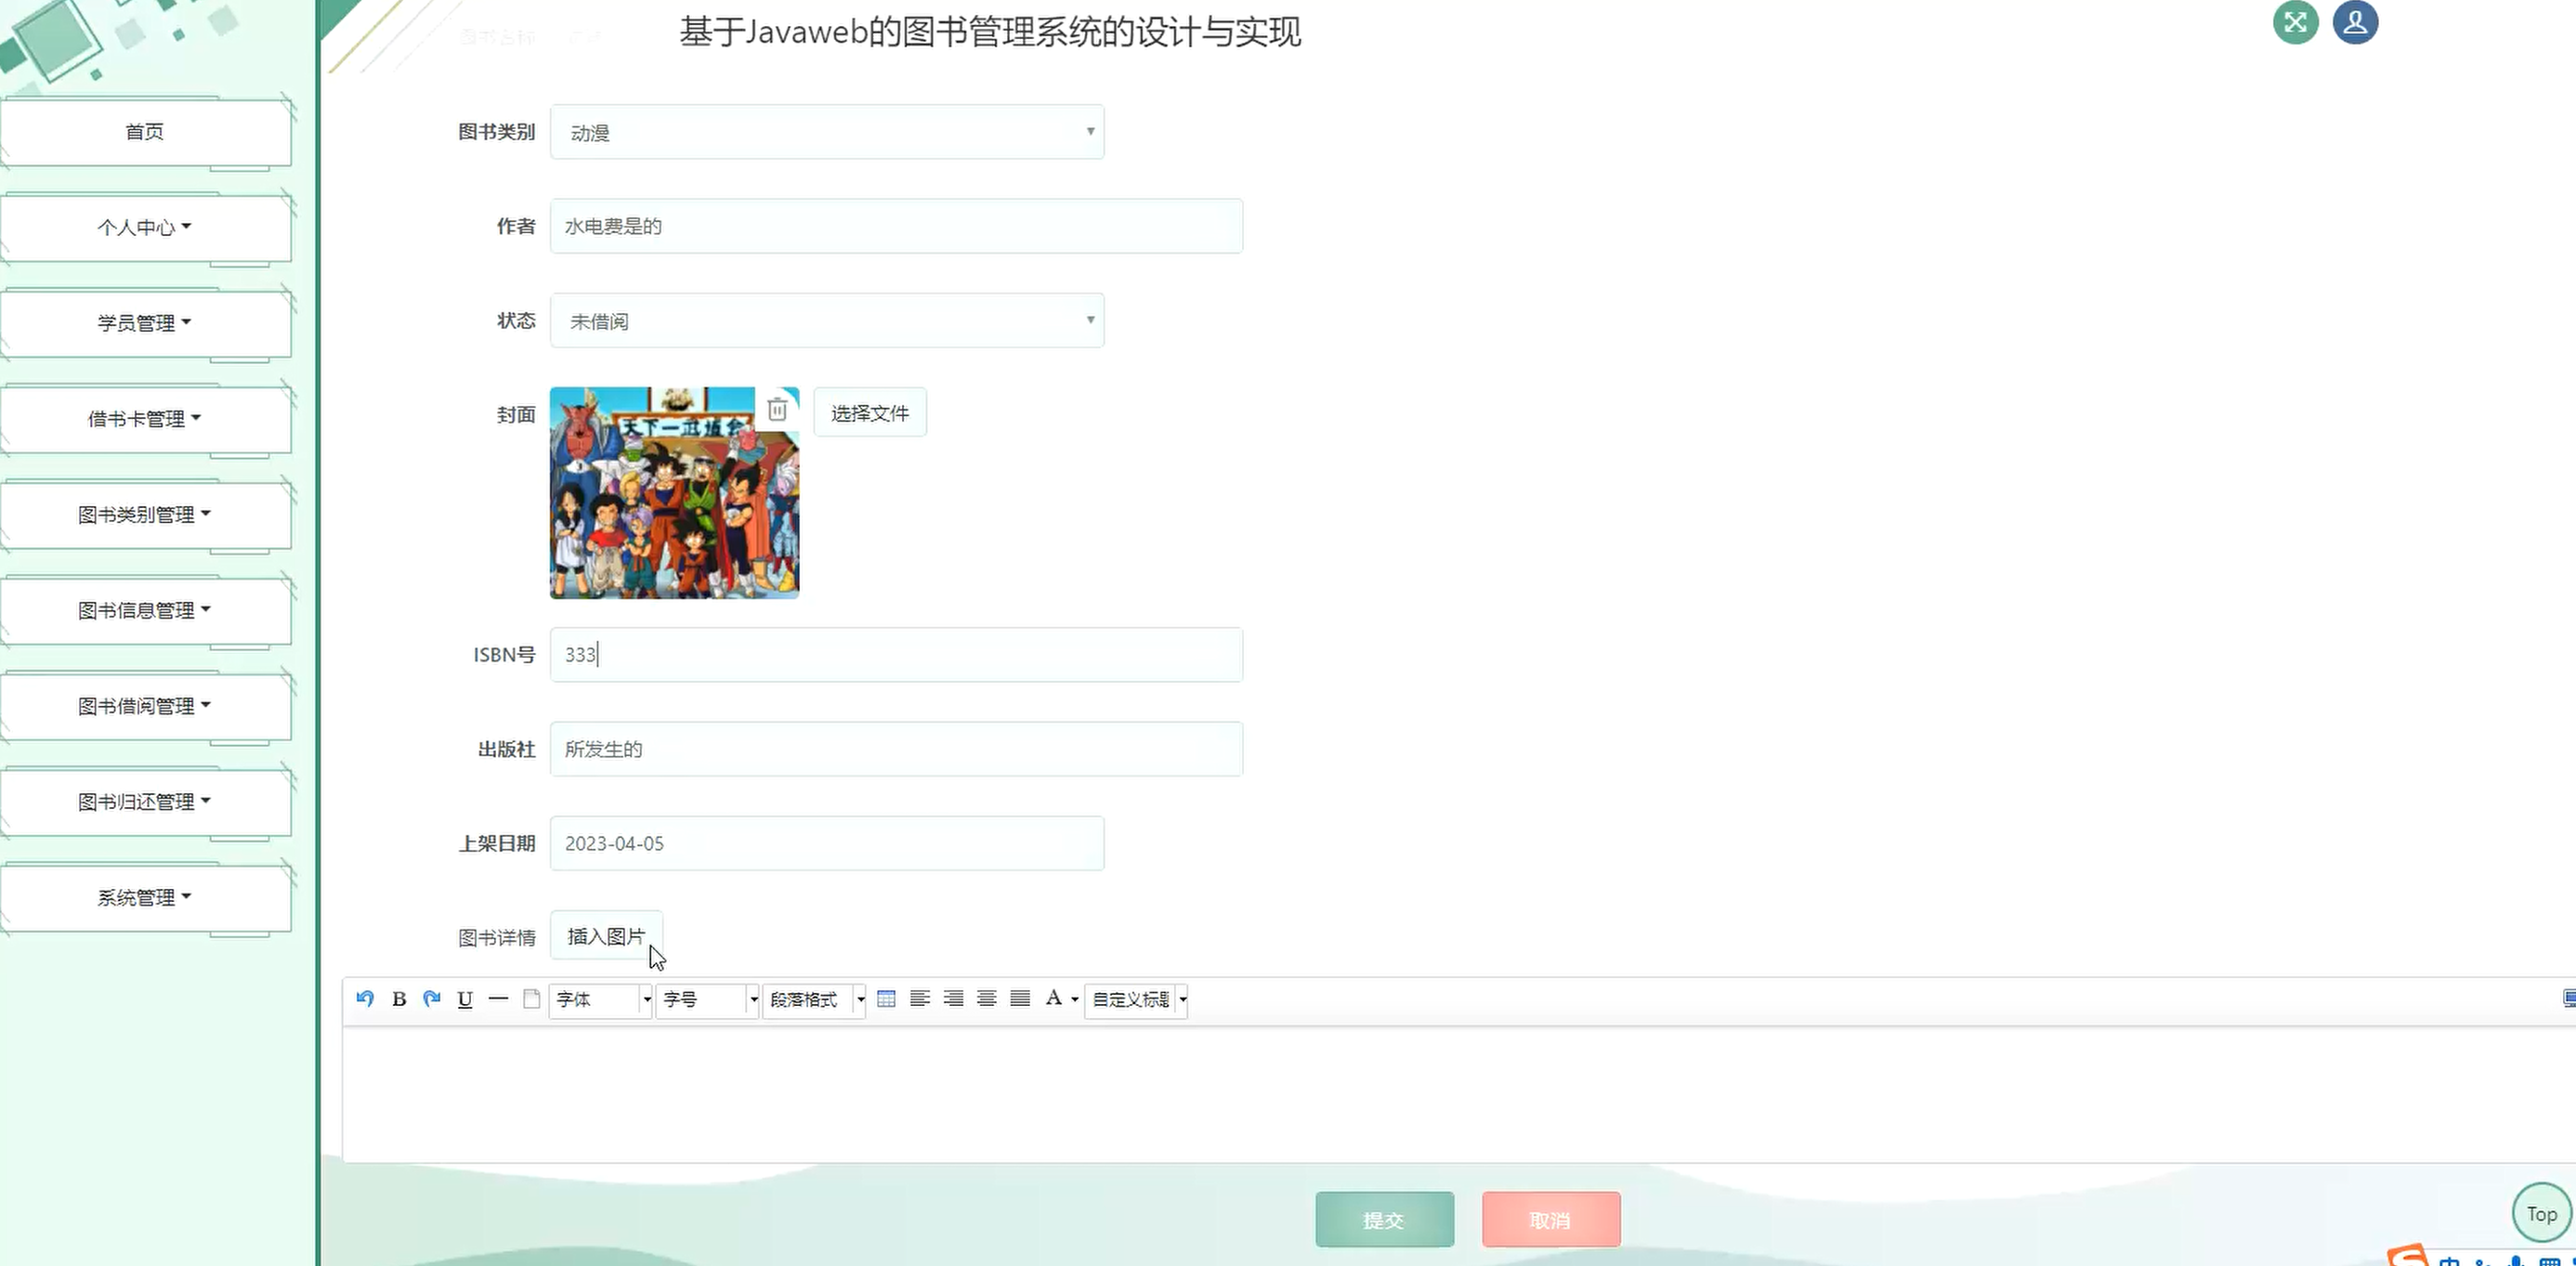
Task: Click the blank page icon in the editor toolbar
Action: pos(532,998)
